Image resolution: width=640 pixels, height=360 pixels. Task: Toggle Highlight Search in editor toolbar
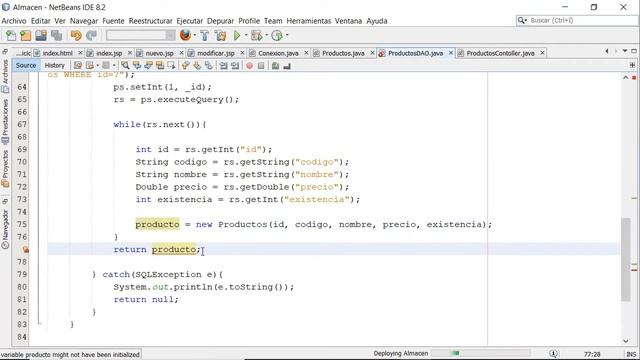[160, 65]
